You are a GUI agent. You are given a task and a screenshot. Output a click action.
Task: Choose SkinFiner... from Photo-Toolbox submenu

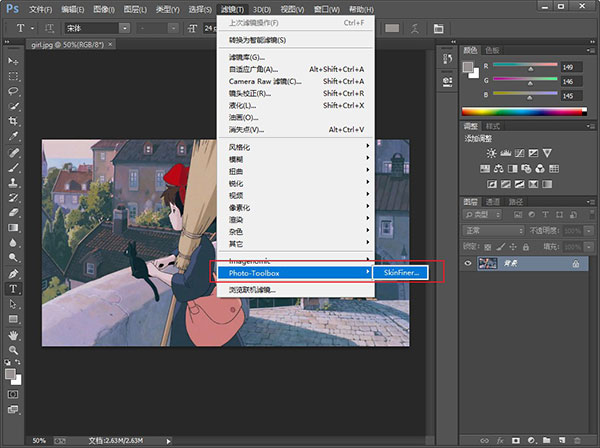[401, 273]
